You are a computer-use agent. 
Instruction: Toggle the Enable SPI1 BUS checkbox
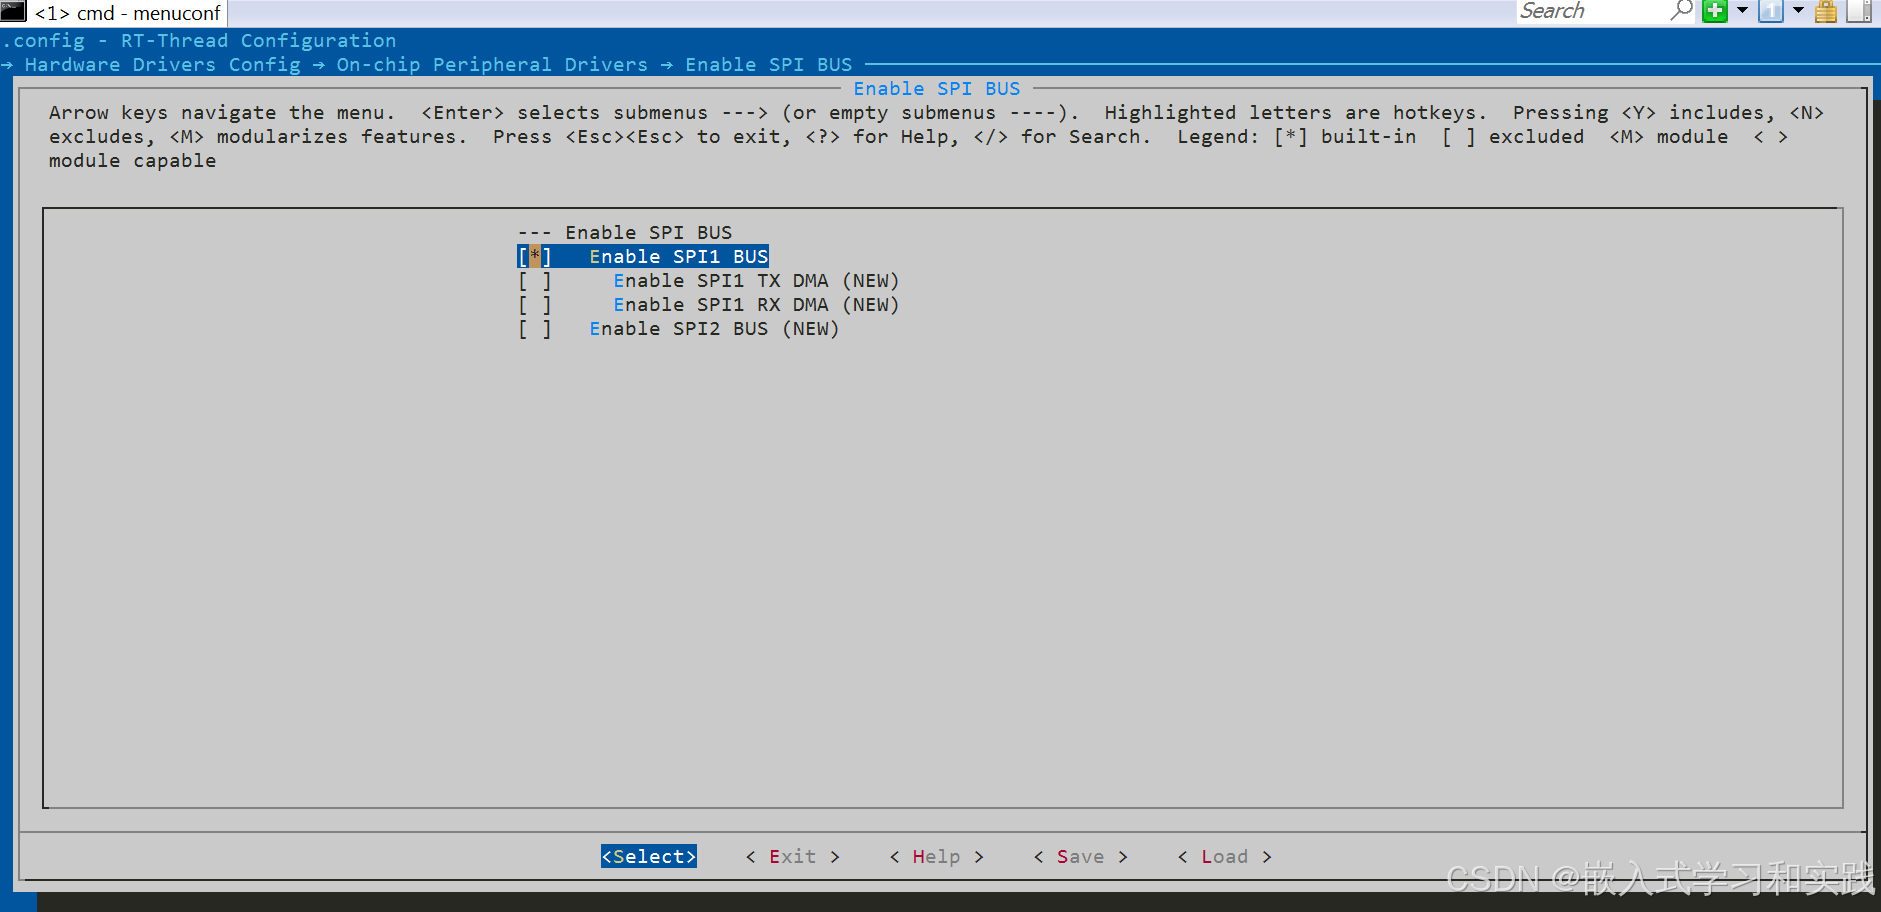534,257
